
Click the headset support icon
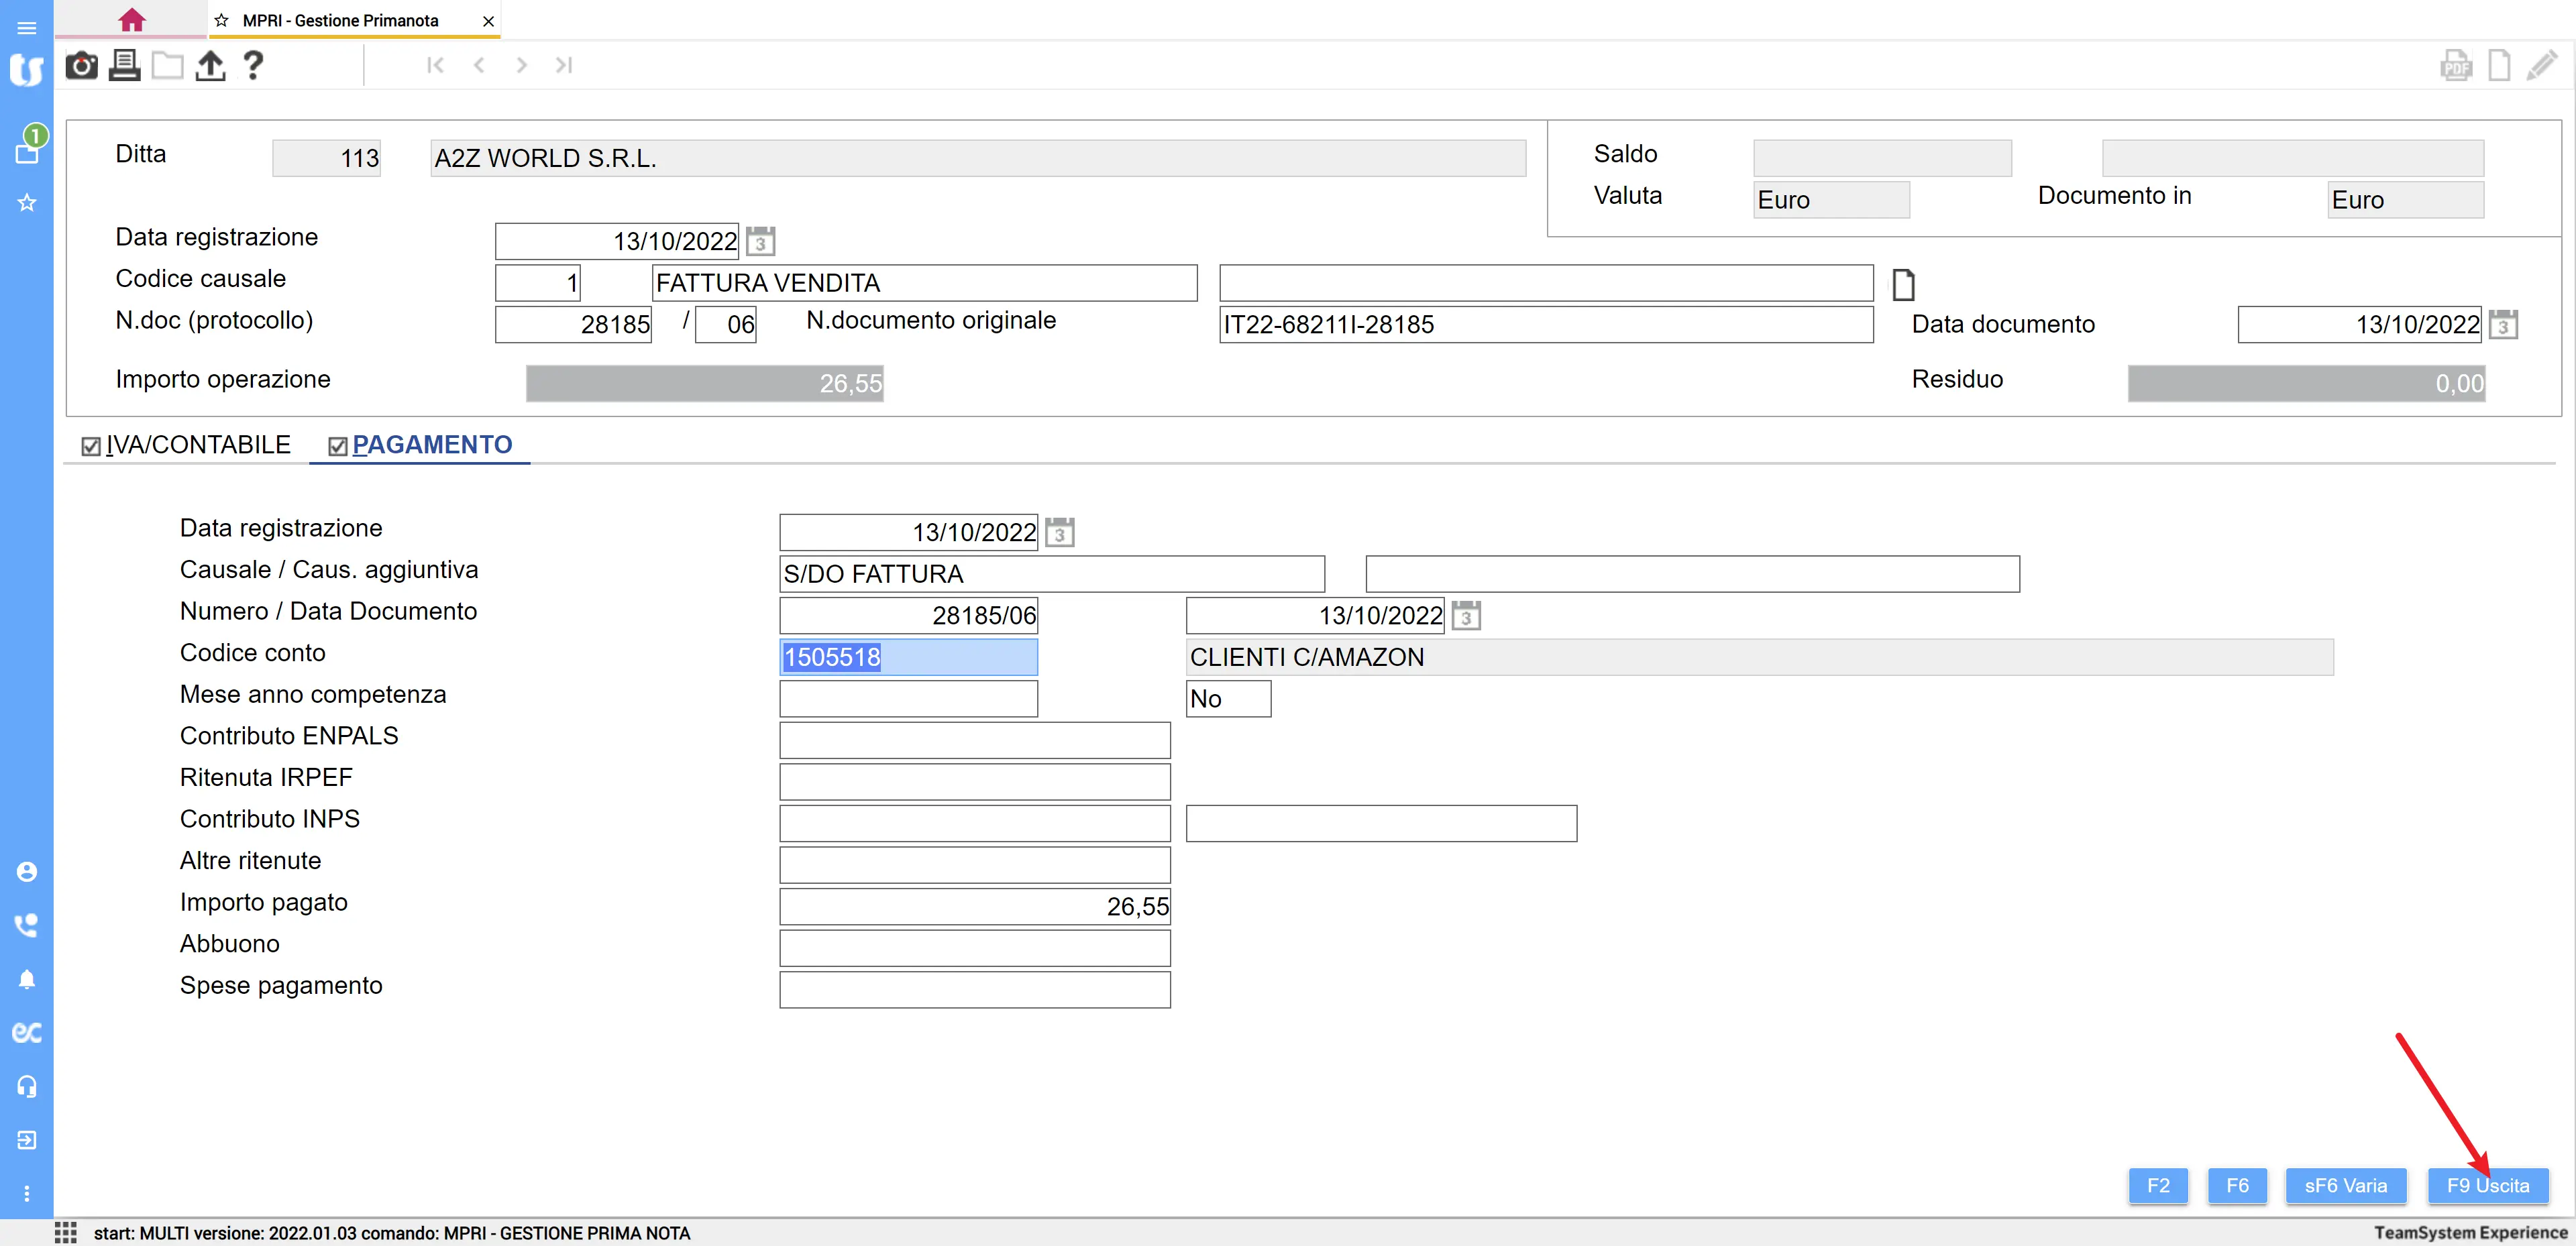pyautogui.click(x=27, y=1086)
